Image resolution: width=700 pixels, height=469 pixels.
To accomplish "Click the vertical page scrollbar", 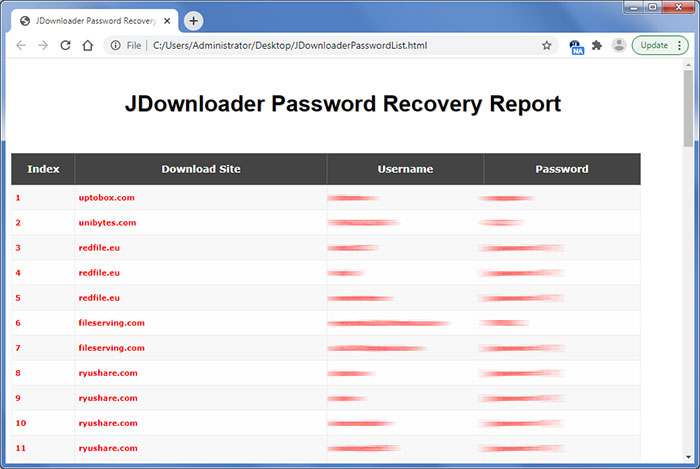I will (689, 110).
